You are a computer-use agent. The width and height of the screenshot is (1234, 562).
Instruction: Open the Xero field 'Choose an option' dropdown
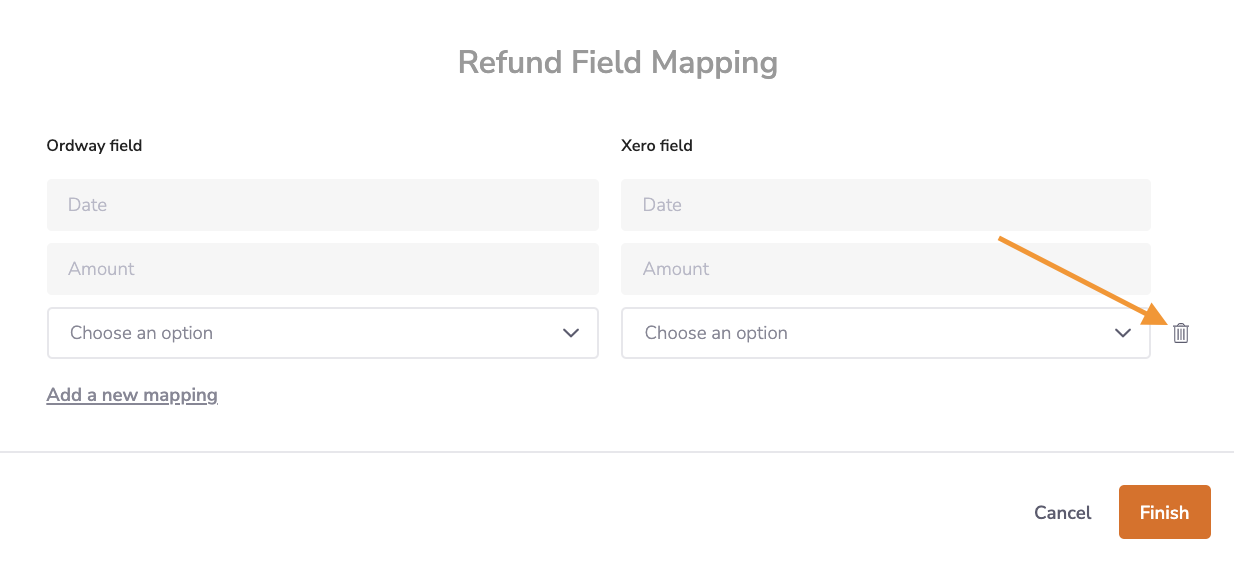(886, 333)
